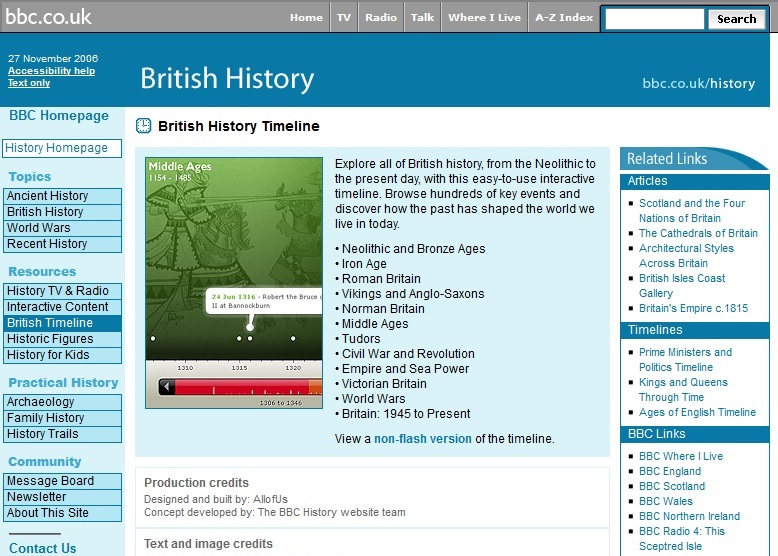
Task: Open History for Kids
Action: click(63, 355)
